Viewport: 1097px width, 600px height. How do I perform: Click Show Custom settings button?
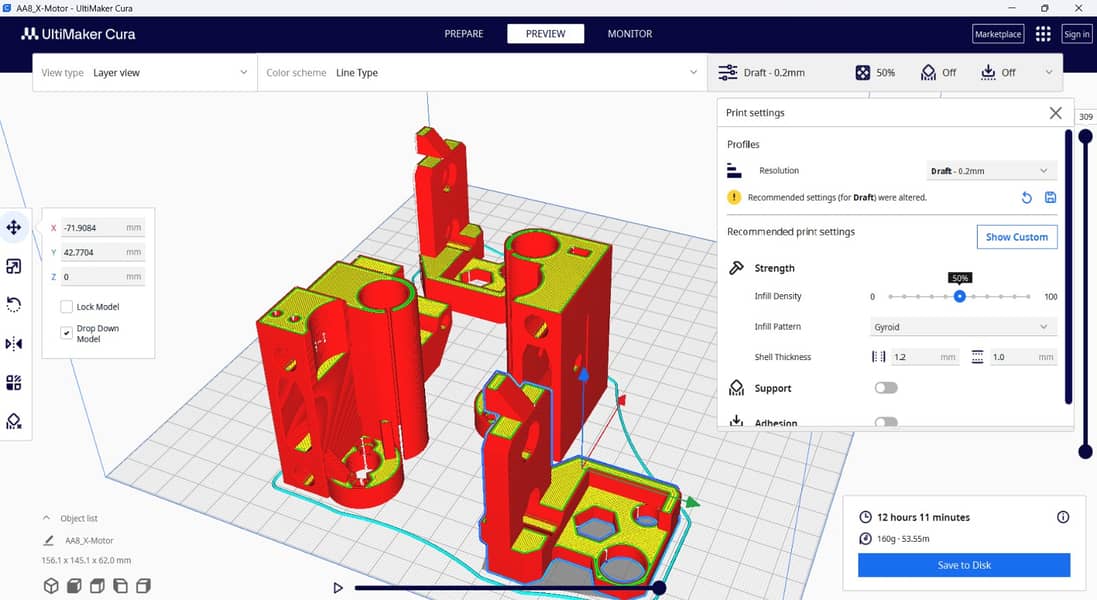[x=1017, y=237]
